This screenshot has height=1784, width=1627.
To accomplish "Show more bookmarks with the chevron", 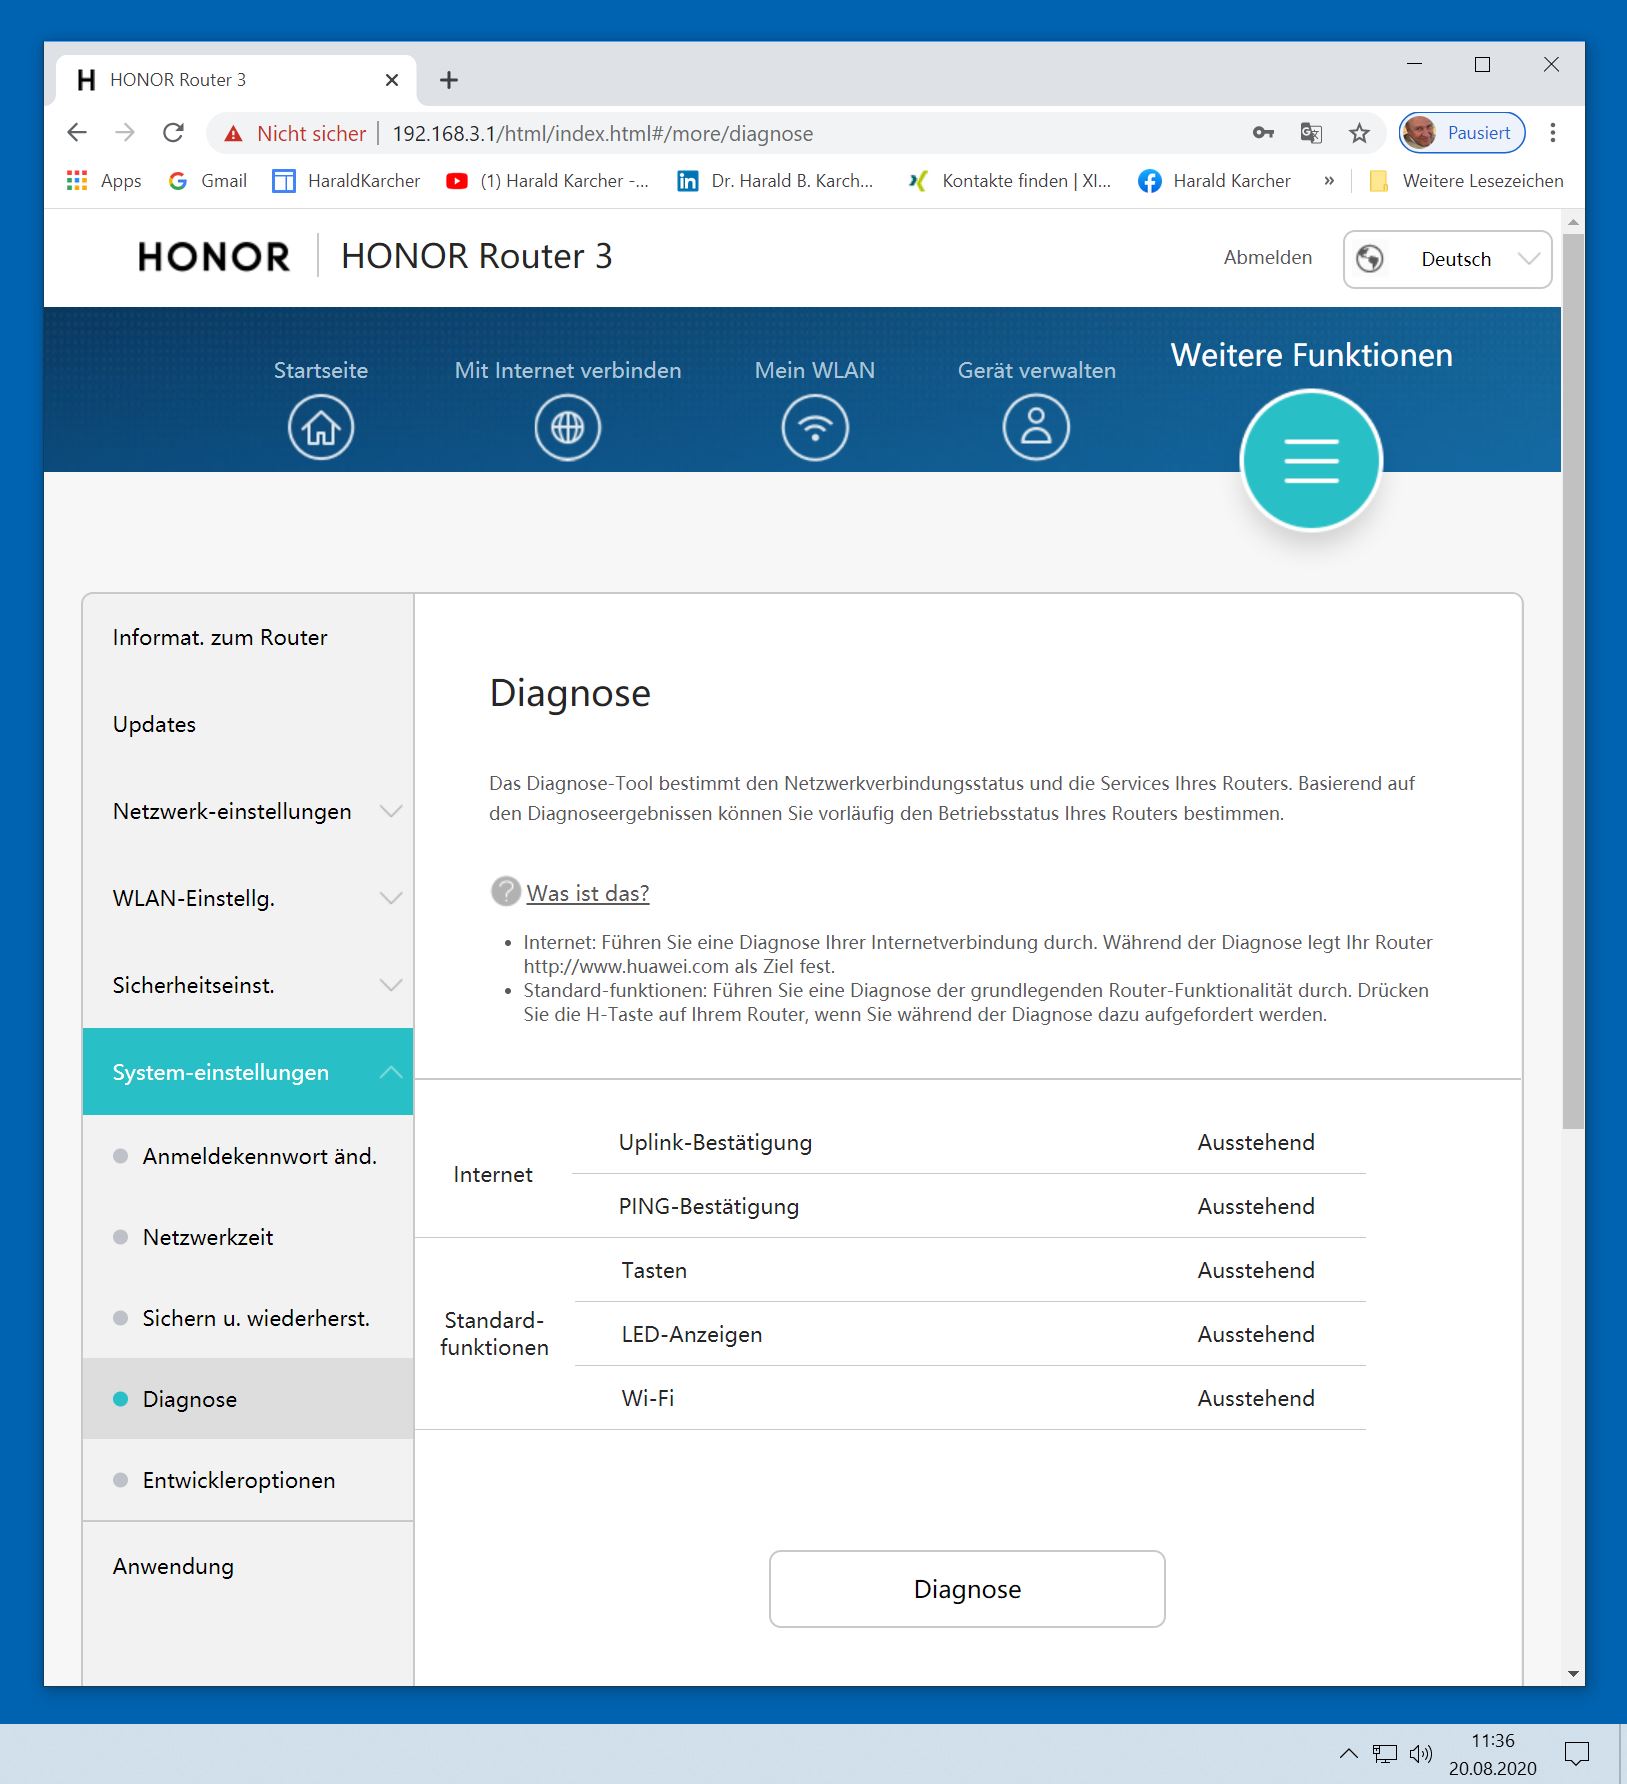I will (x=1329, y=181).
